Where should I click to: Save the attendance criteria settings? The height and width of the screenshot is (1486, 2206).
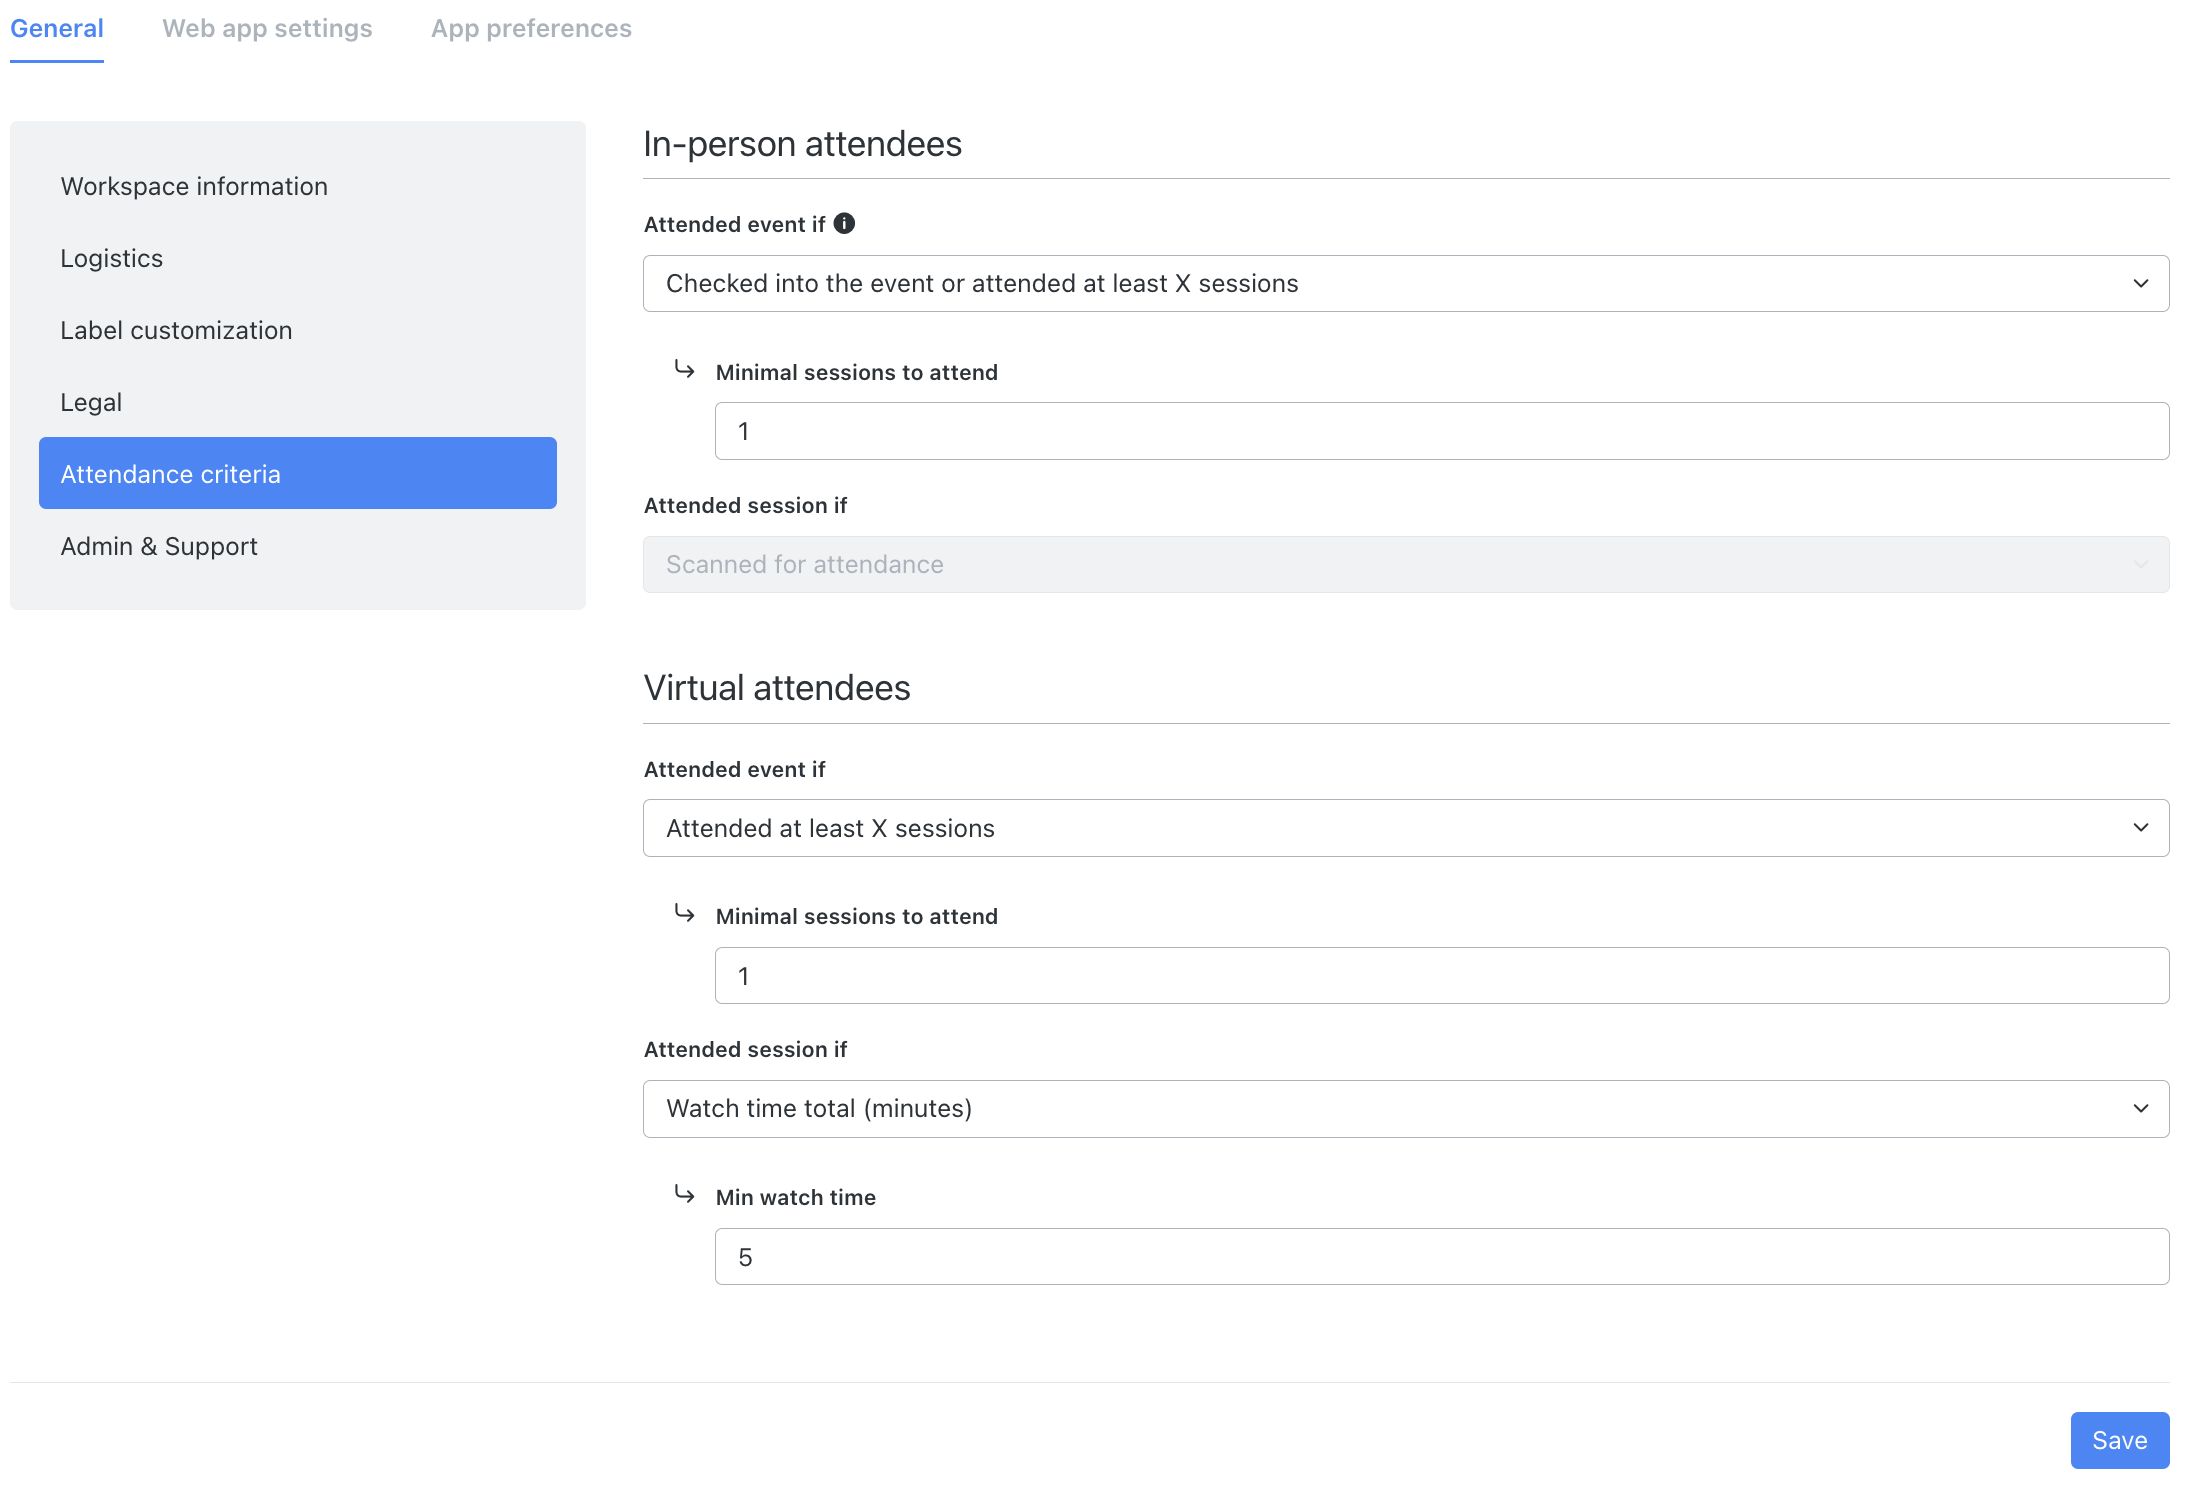[x=2120, y=1440]
